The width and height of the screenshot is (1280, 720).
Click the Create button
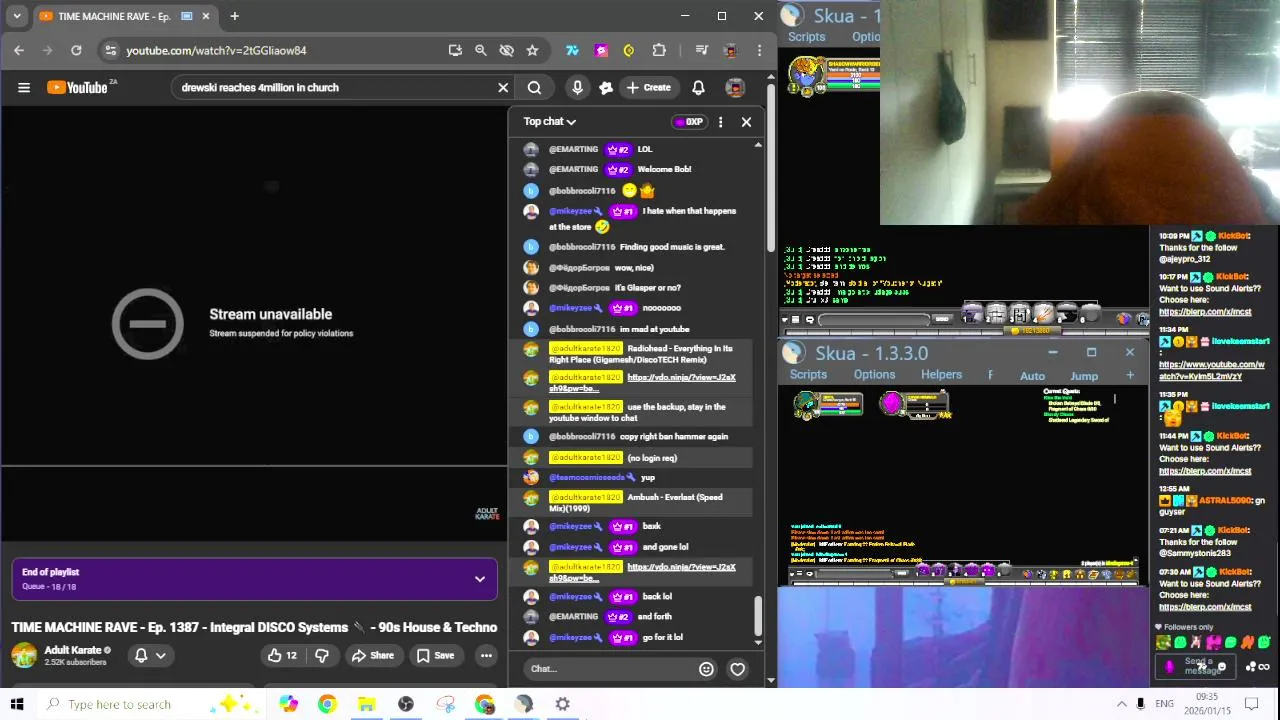click(648, 88)
